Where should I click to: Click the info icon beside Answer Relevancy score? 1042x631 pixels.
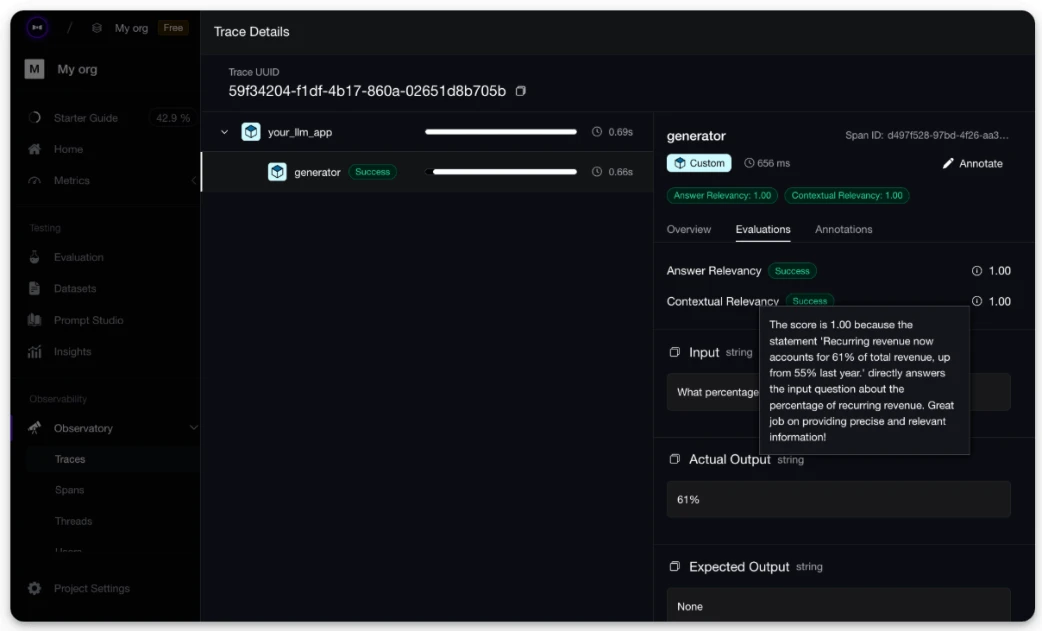pyautogui.click(x=977, y=271)
